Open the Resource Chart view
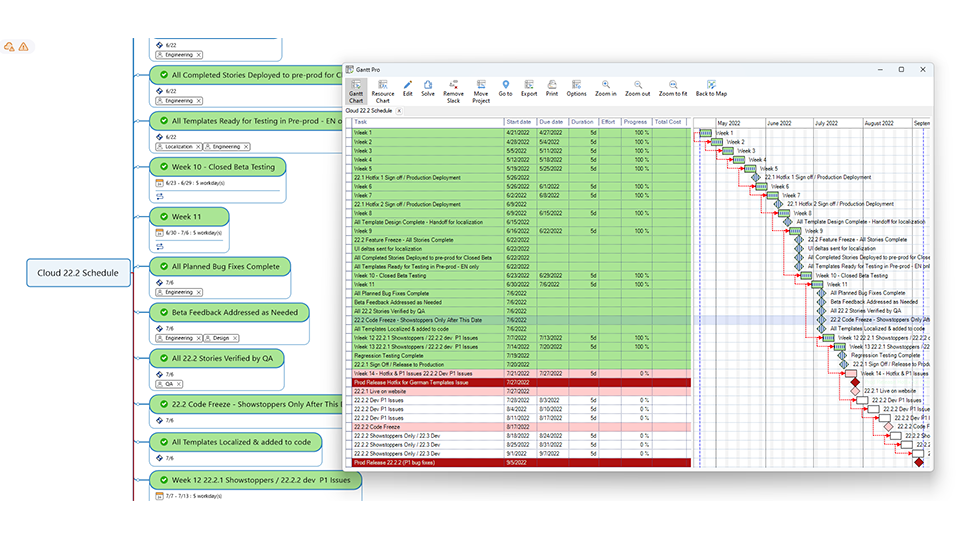Screen dimensions: 960x540 [x=383, y=91]
